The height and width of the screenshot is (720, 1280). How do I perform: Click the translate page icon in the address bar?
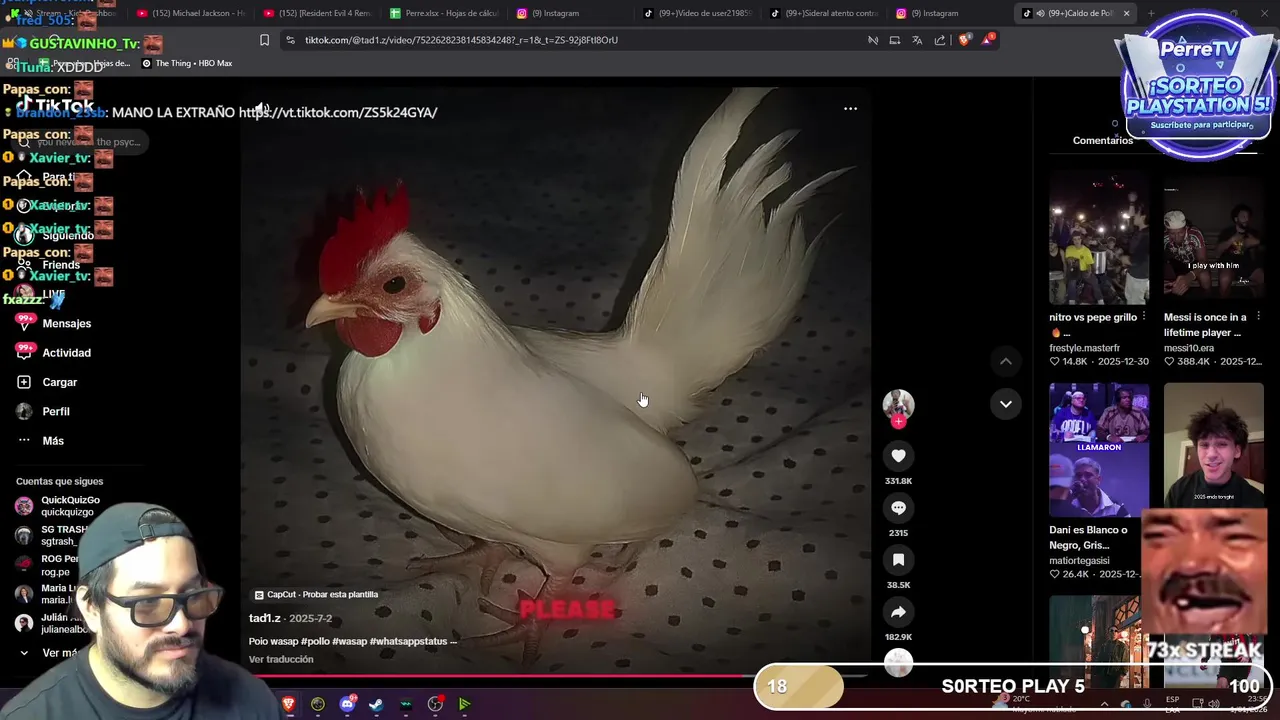pos(917,40)
